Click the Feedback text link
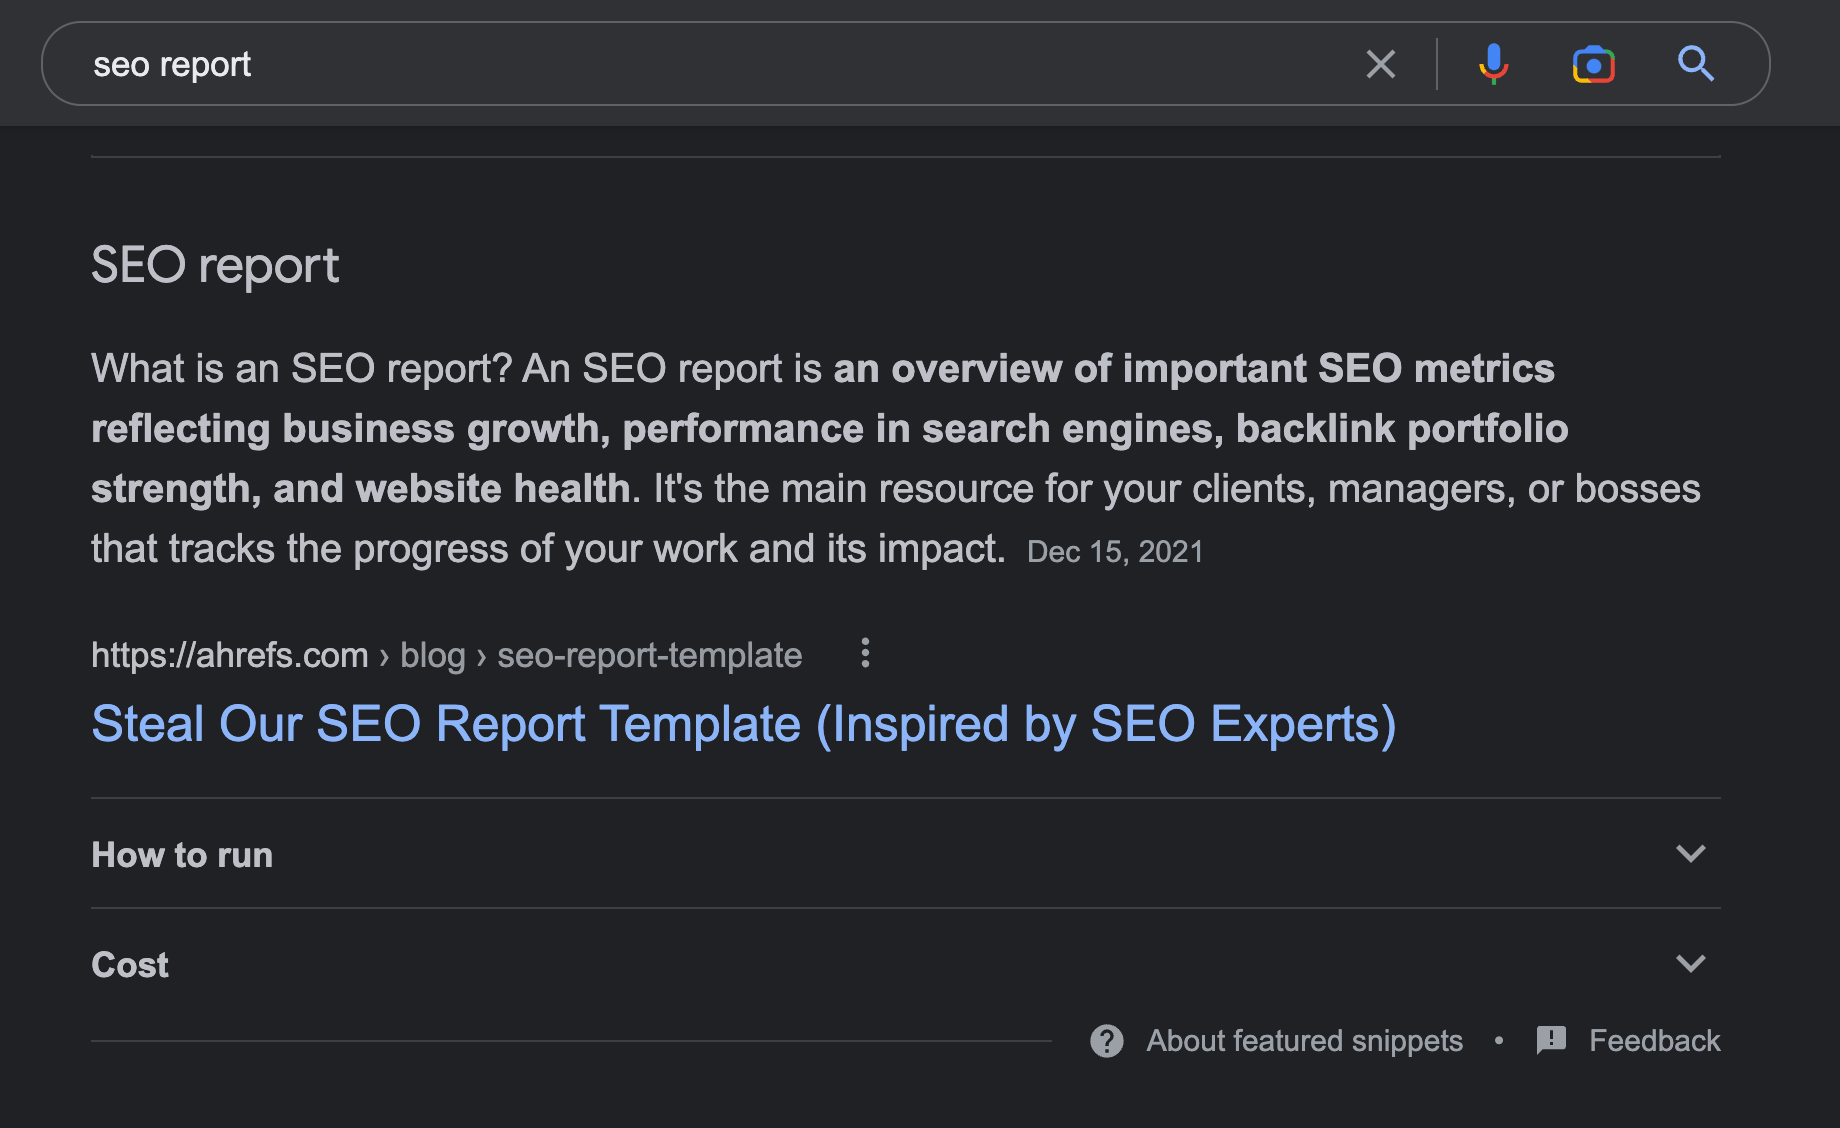This screenshot has width=1840, height=1128. pos(1654,1041)
